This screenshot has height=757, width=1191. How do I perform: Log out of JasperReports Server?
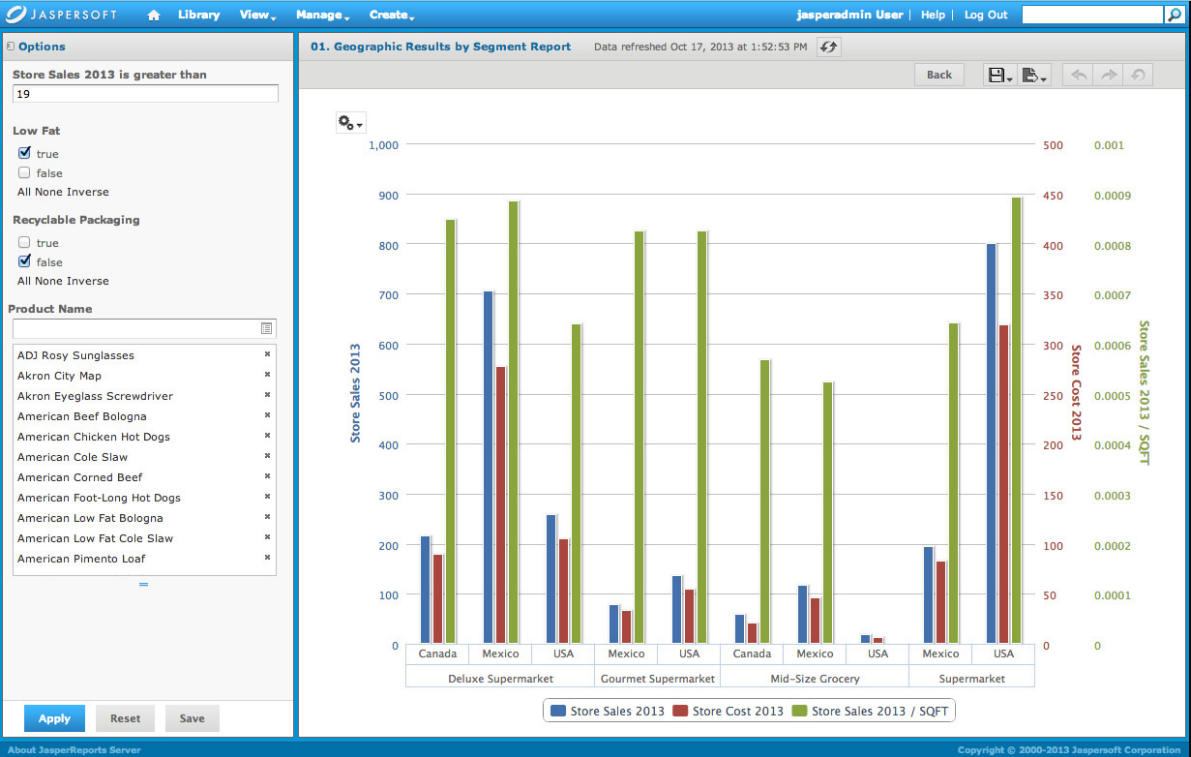click(x=985, y=14)
